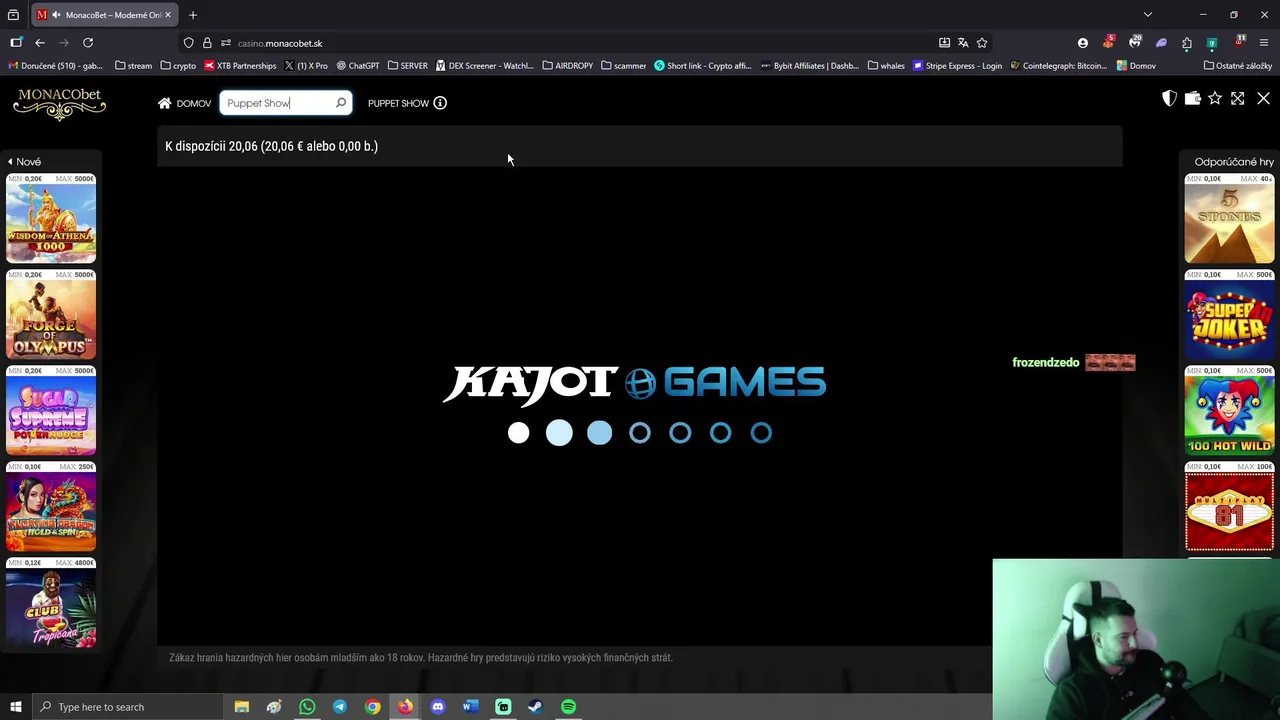Close the MonacoBet browser tab

pos(169,15)
